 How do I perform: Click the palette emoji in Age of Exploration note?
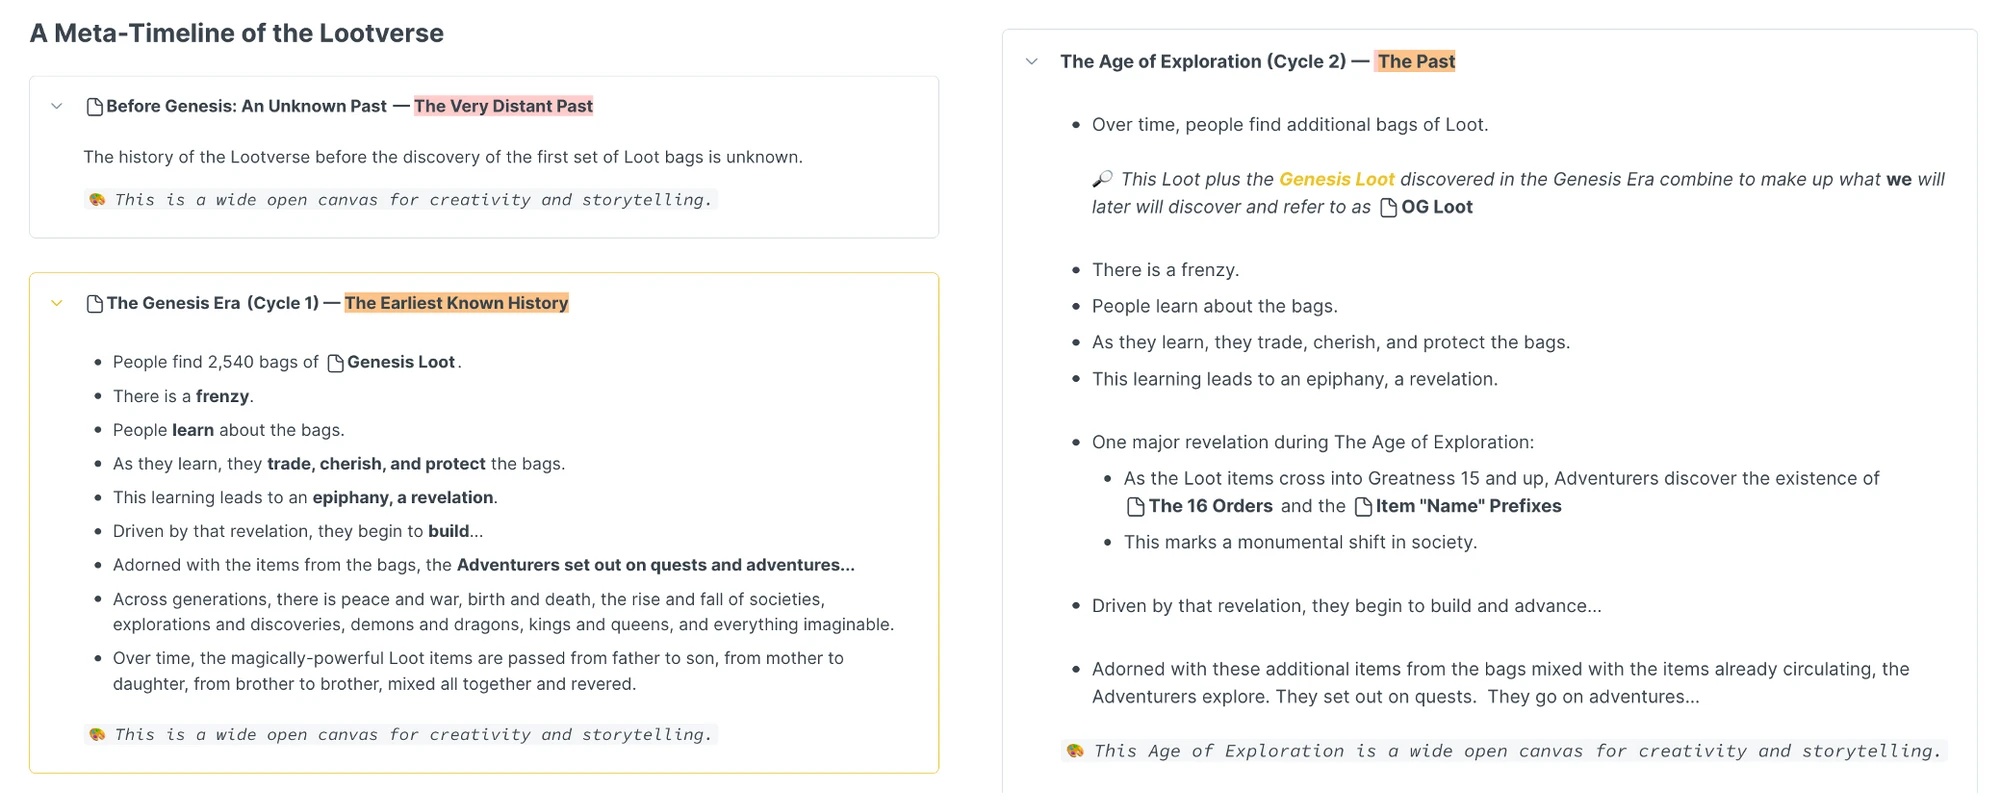[x=1075, y=751]
